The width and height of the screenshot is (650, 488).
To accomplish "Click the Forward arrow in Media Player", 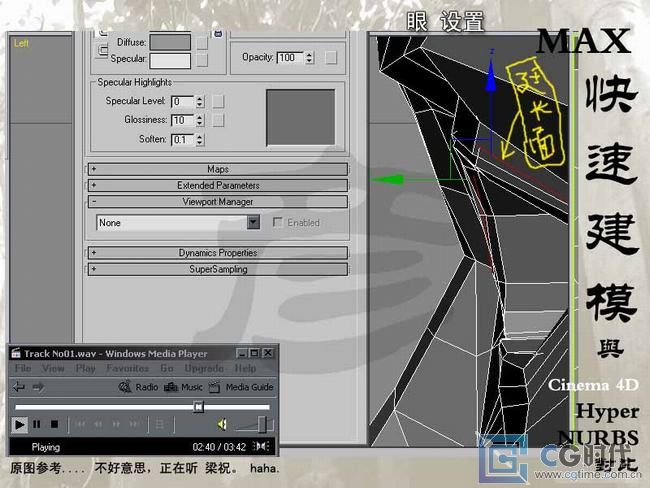I will coord(38,387).
